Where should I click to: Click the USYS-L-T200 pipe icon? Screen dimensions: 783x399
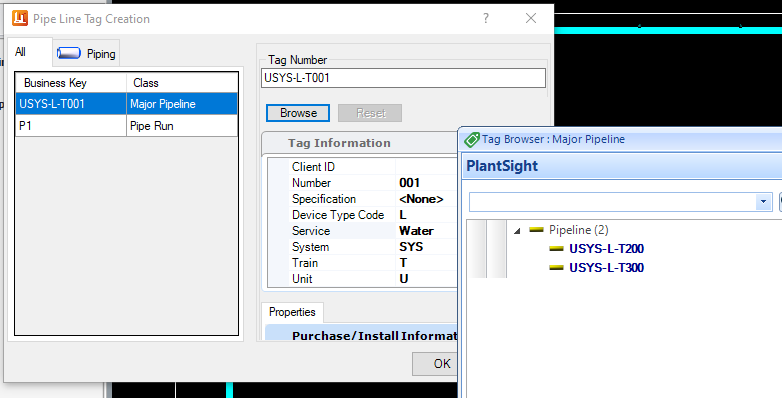(556, 248)
